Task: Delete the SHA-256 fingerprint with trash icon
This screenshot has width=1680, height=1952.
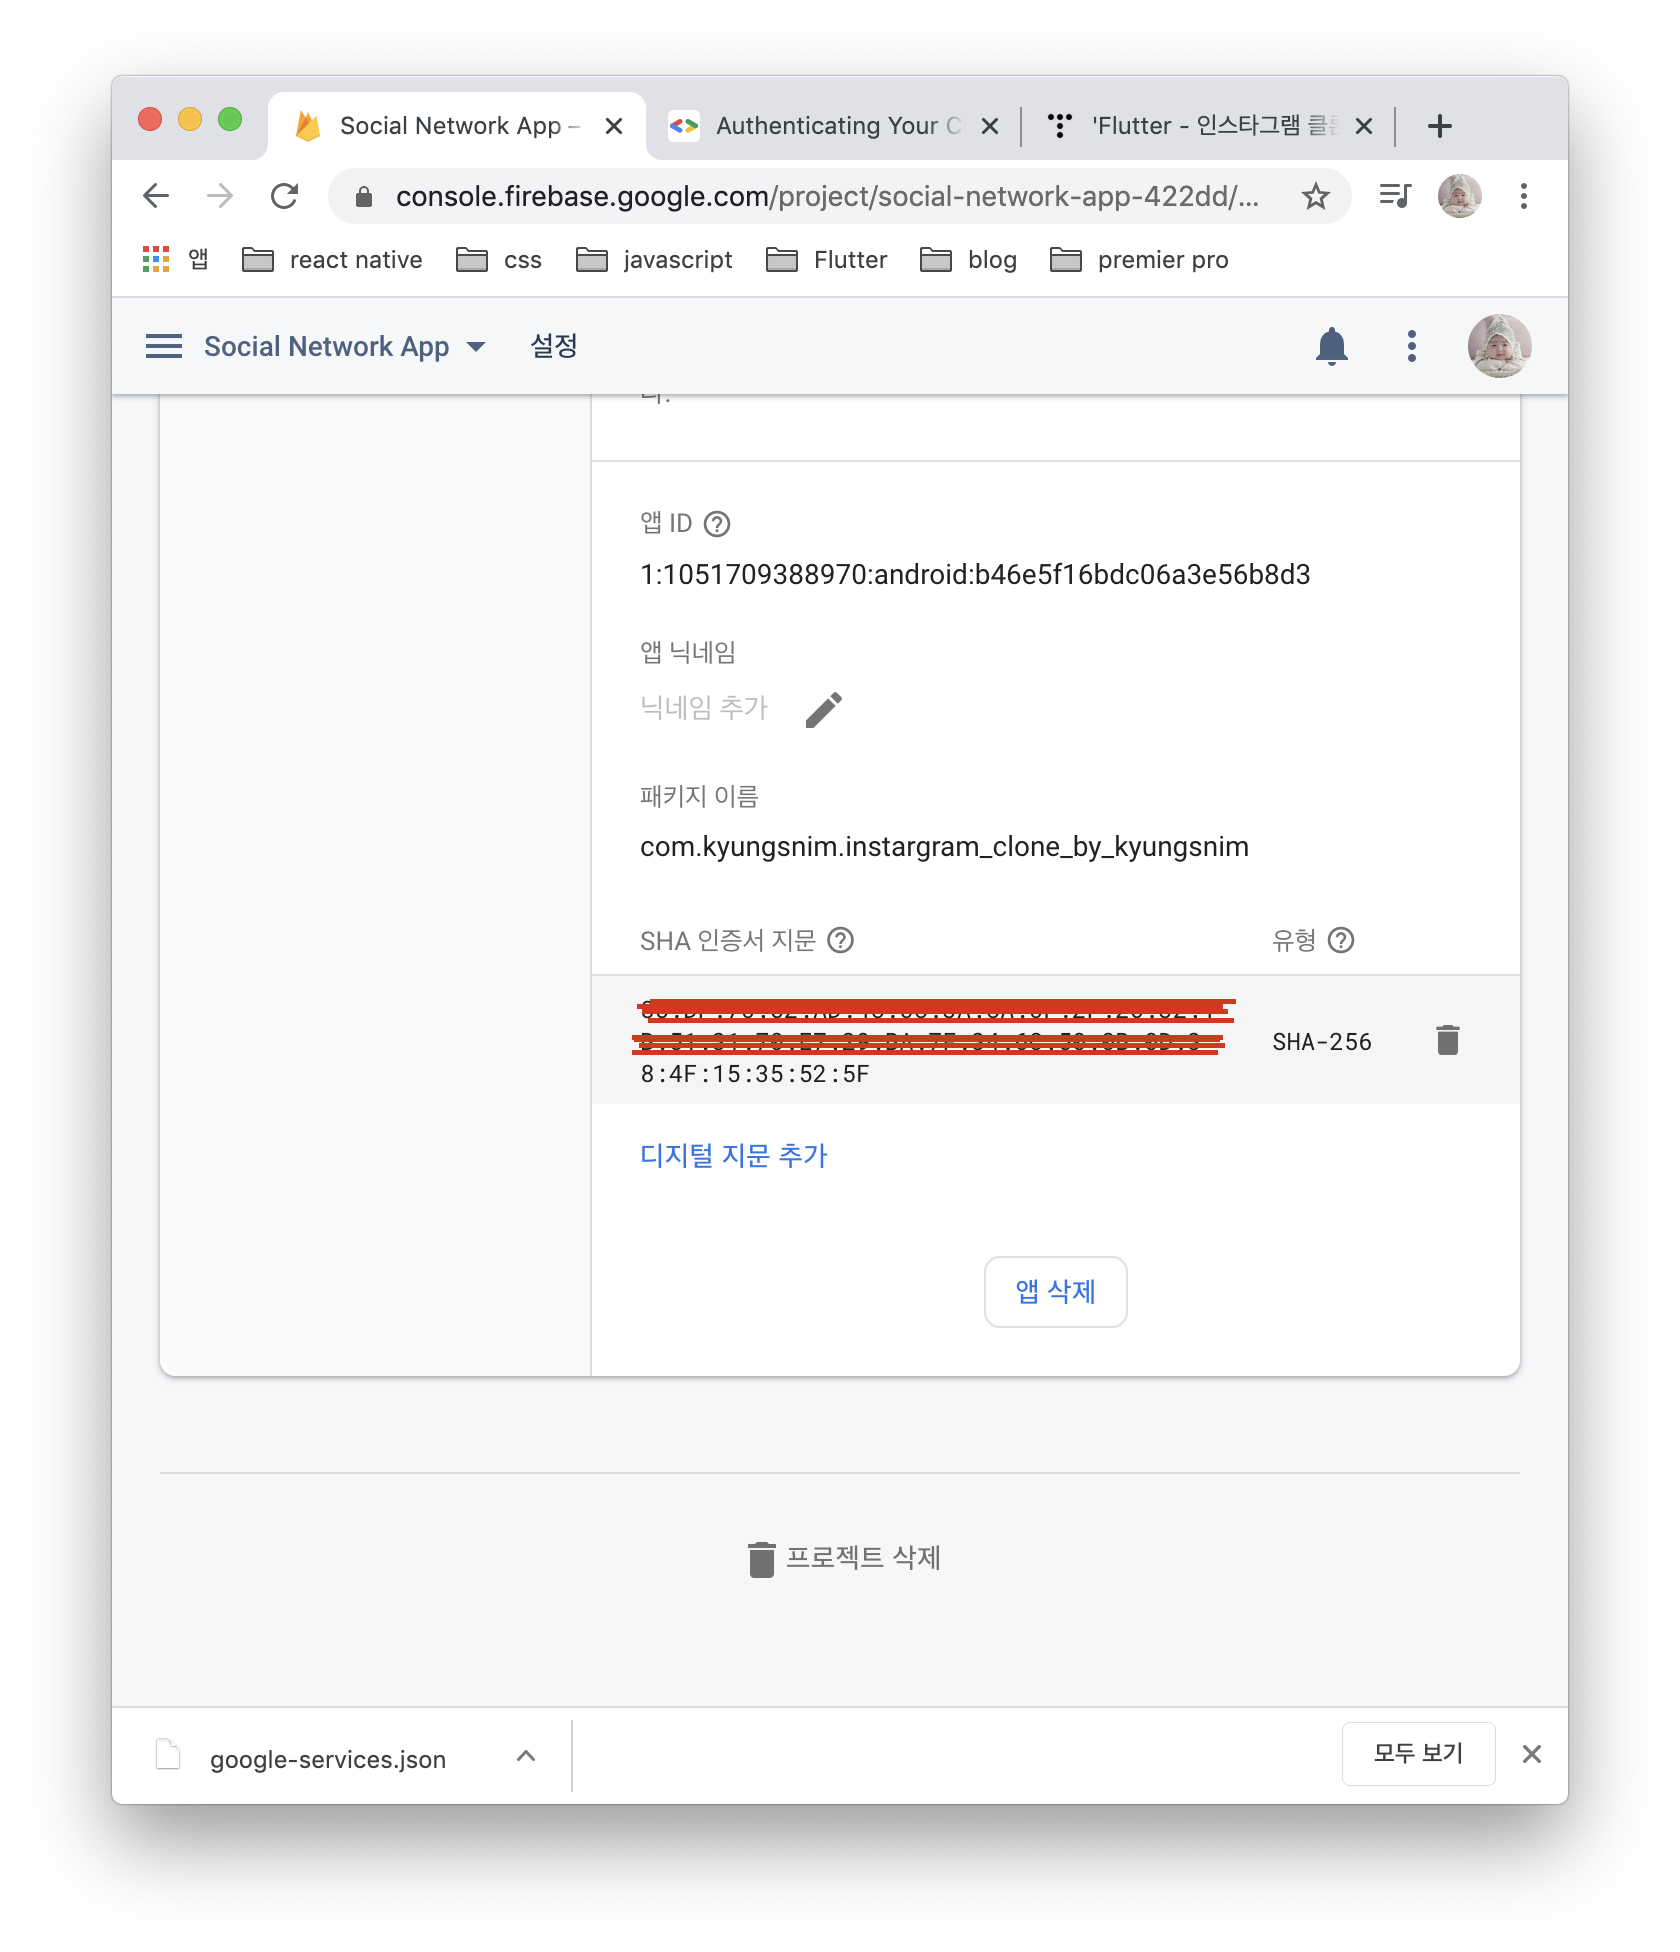Action: click(1447, 1040)
